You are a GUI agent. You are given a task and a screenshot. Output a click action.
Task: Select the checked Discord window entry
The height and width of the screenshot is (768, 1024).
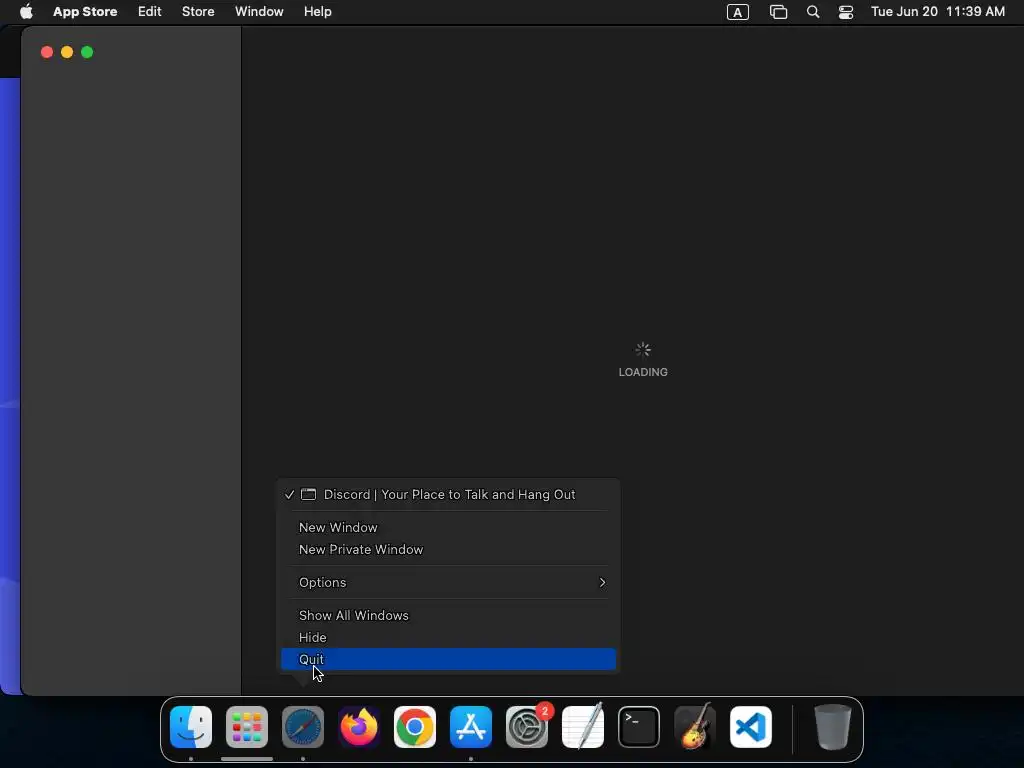[448, 494]
